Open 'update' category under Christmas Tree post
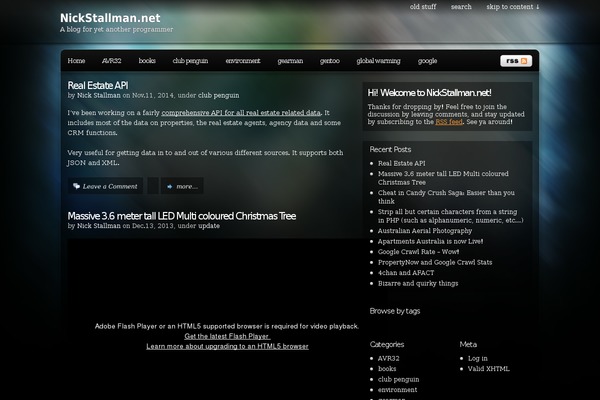The height and width of the screenshot is (400, 600). tap(209, 226)
